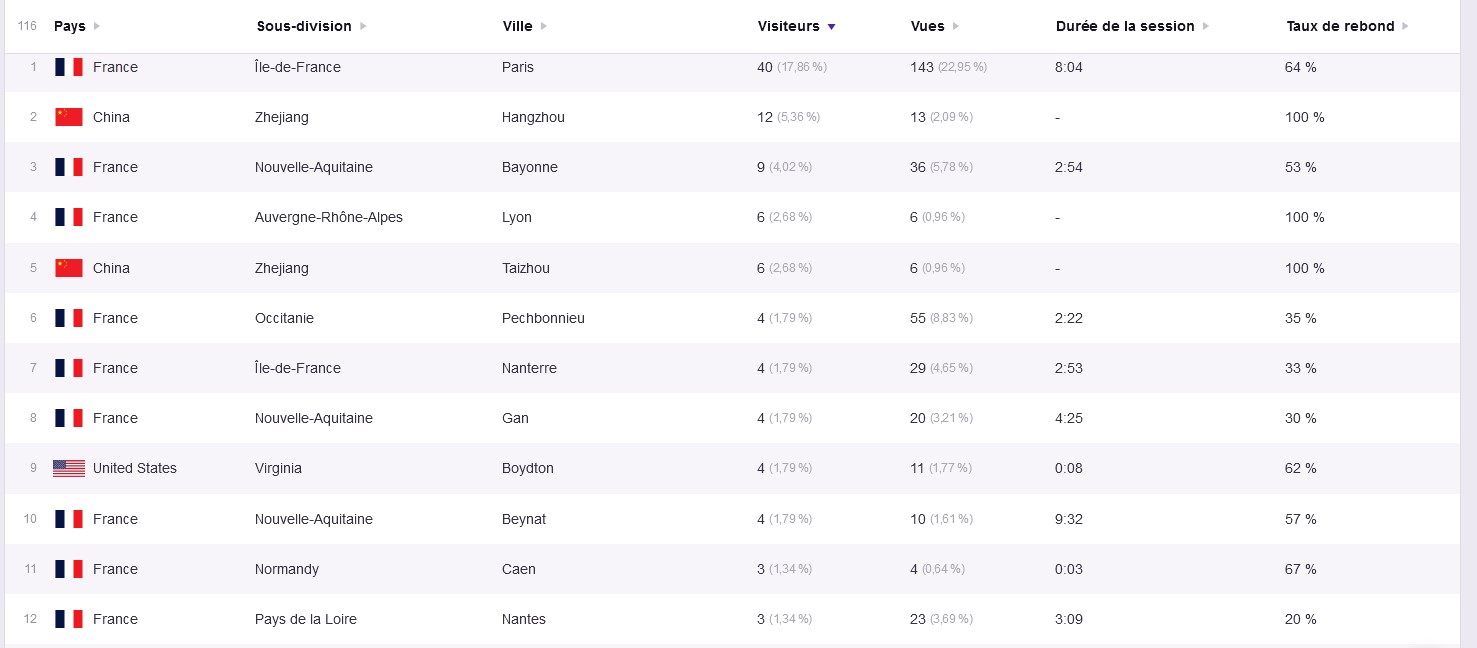Sort by Sous-division column arrow
Screen dimensions: 1477x648
(363, 27)
